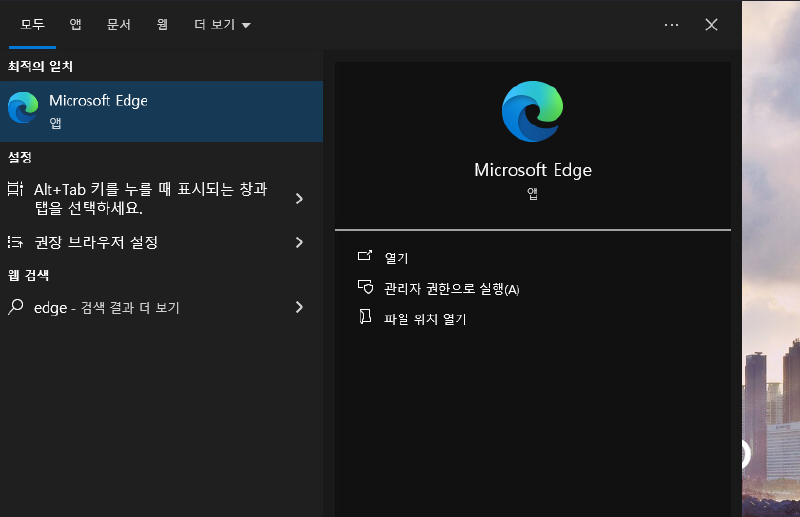Click the shield icon for 관리자 권한으로 실행
This screenshot has height=517, width=800.
pos(365,288)
